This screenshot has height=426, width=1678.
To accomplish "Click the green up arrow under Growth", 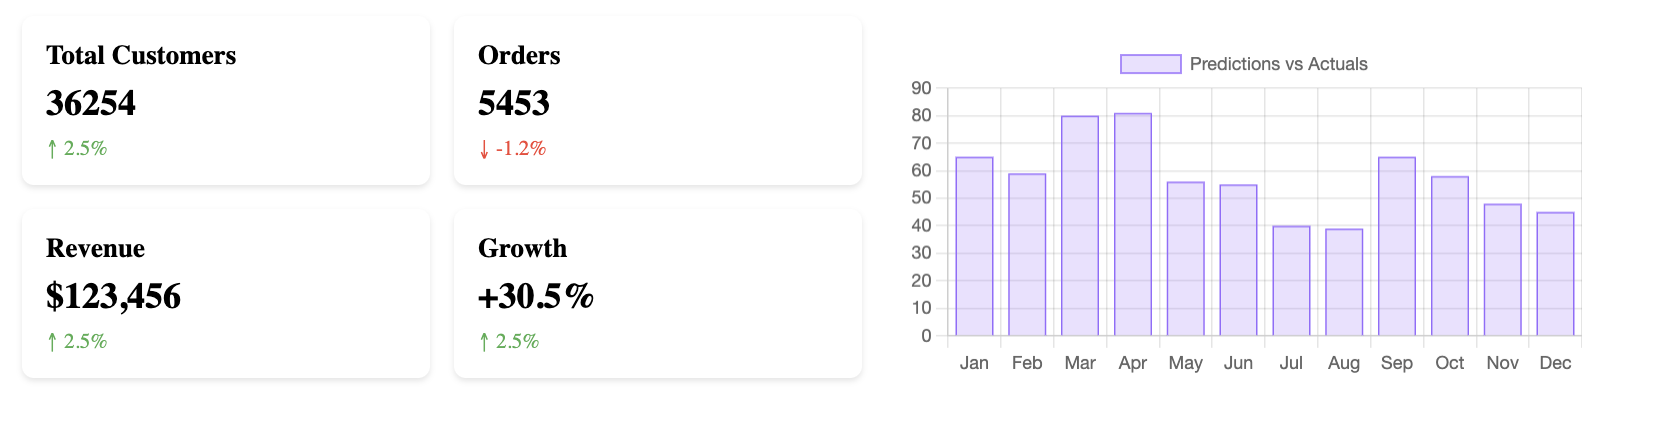I will pos(484,342).
